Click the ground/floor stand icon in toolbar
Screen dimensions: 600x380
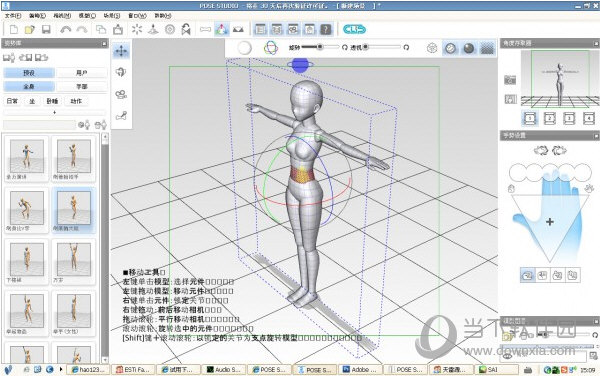point(153,29)
